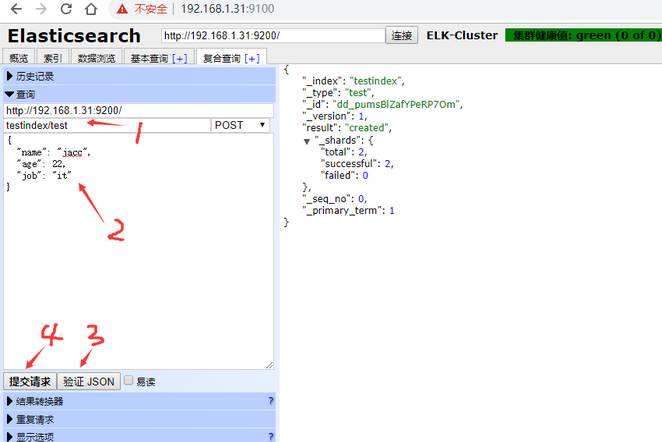
Task: Click the "testindex" value in the result
Action: pyautogui.click(x=375, y=81)
